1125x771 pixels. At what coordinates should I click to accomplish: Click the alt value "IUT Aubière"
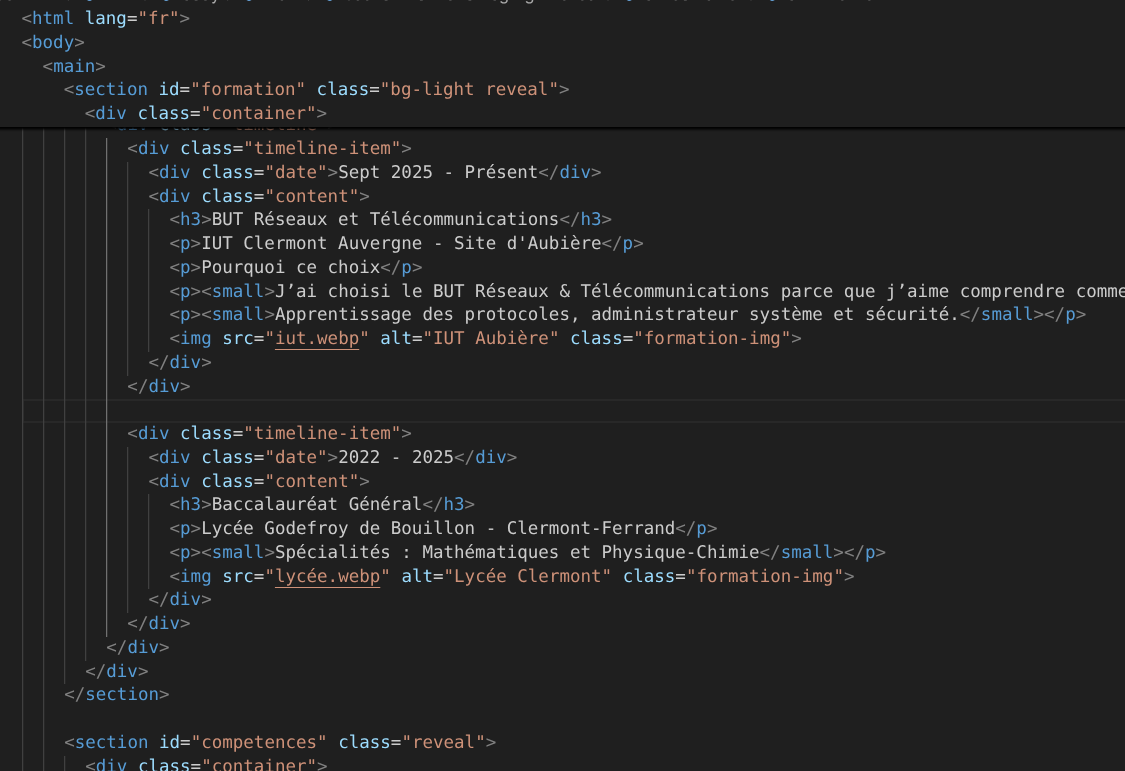pos(490,339)
